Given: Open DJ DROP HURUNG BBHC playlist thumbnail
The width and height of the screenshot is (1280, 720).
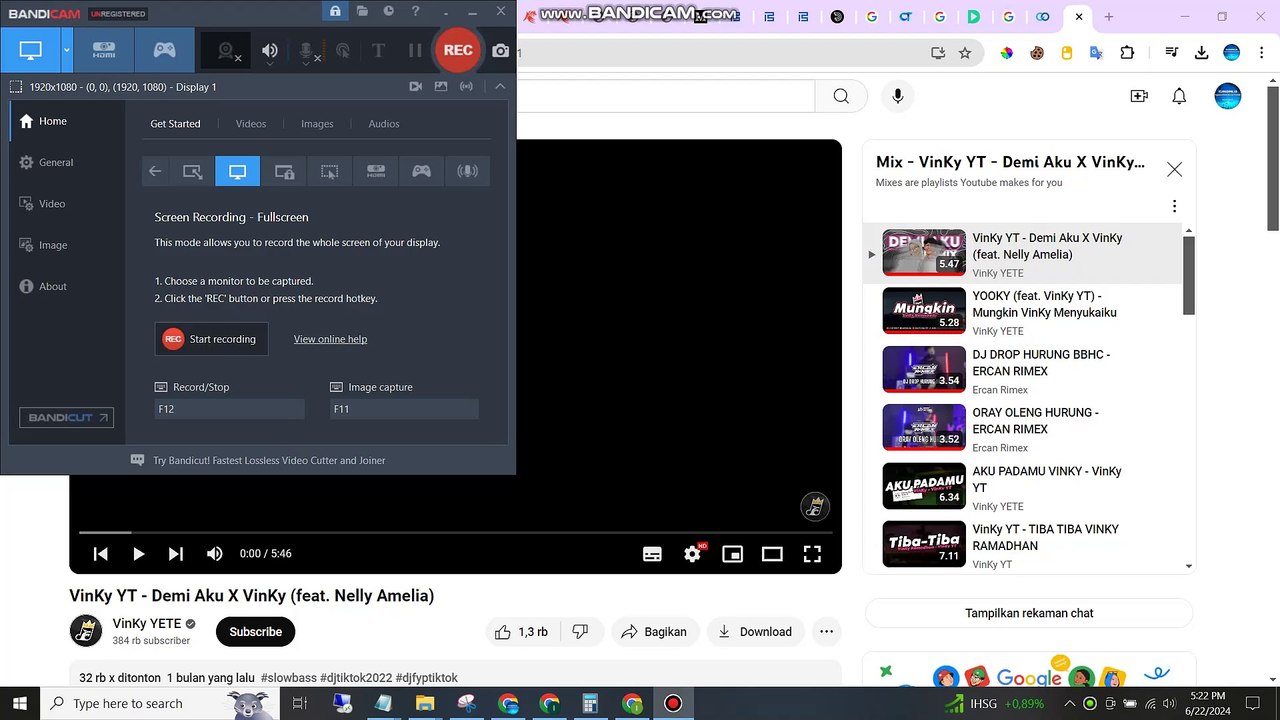Looking at the screenshot, I should pos(924,369).
